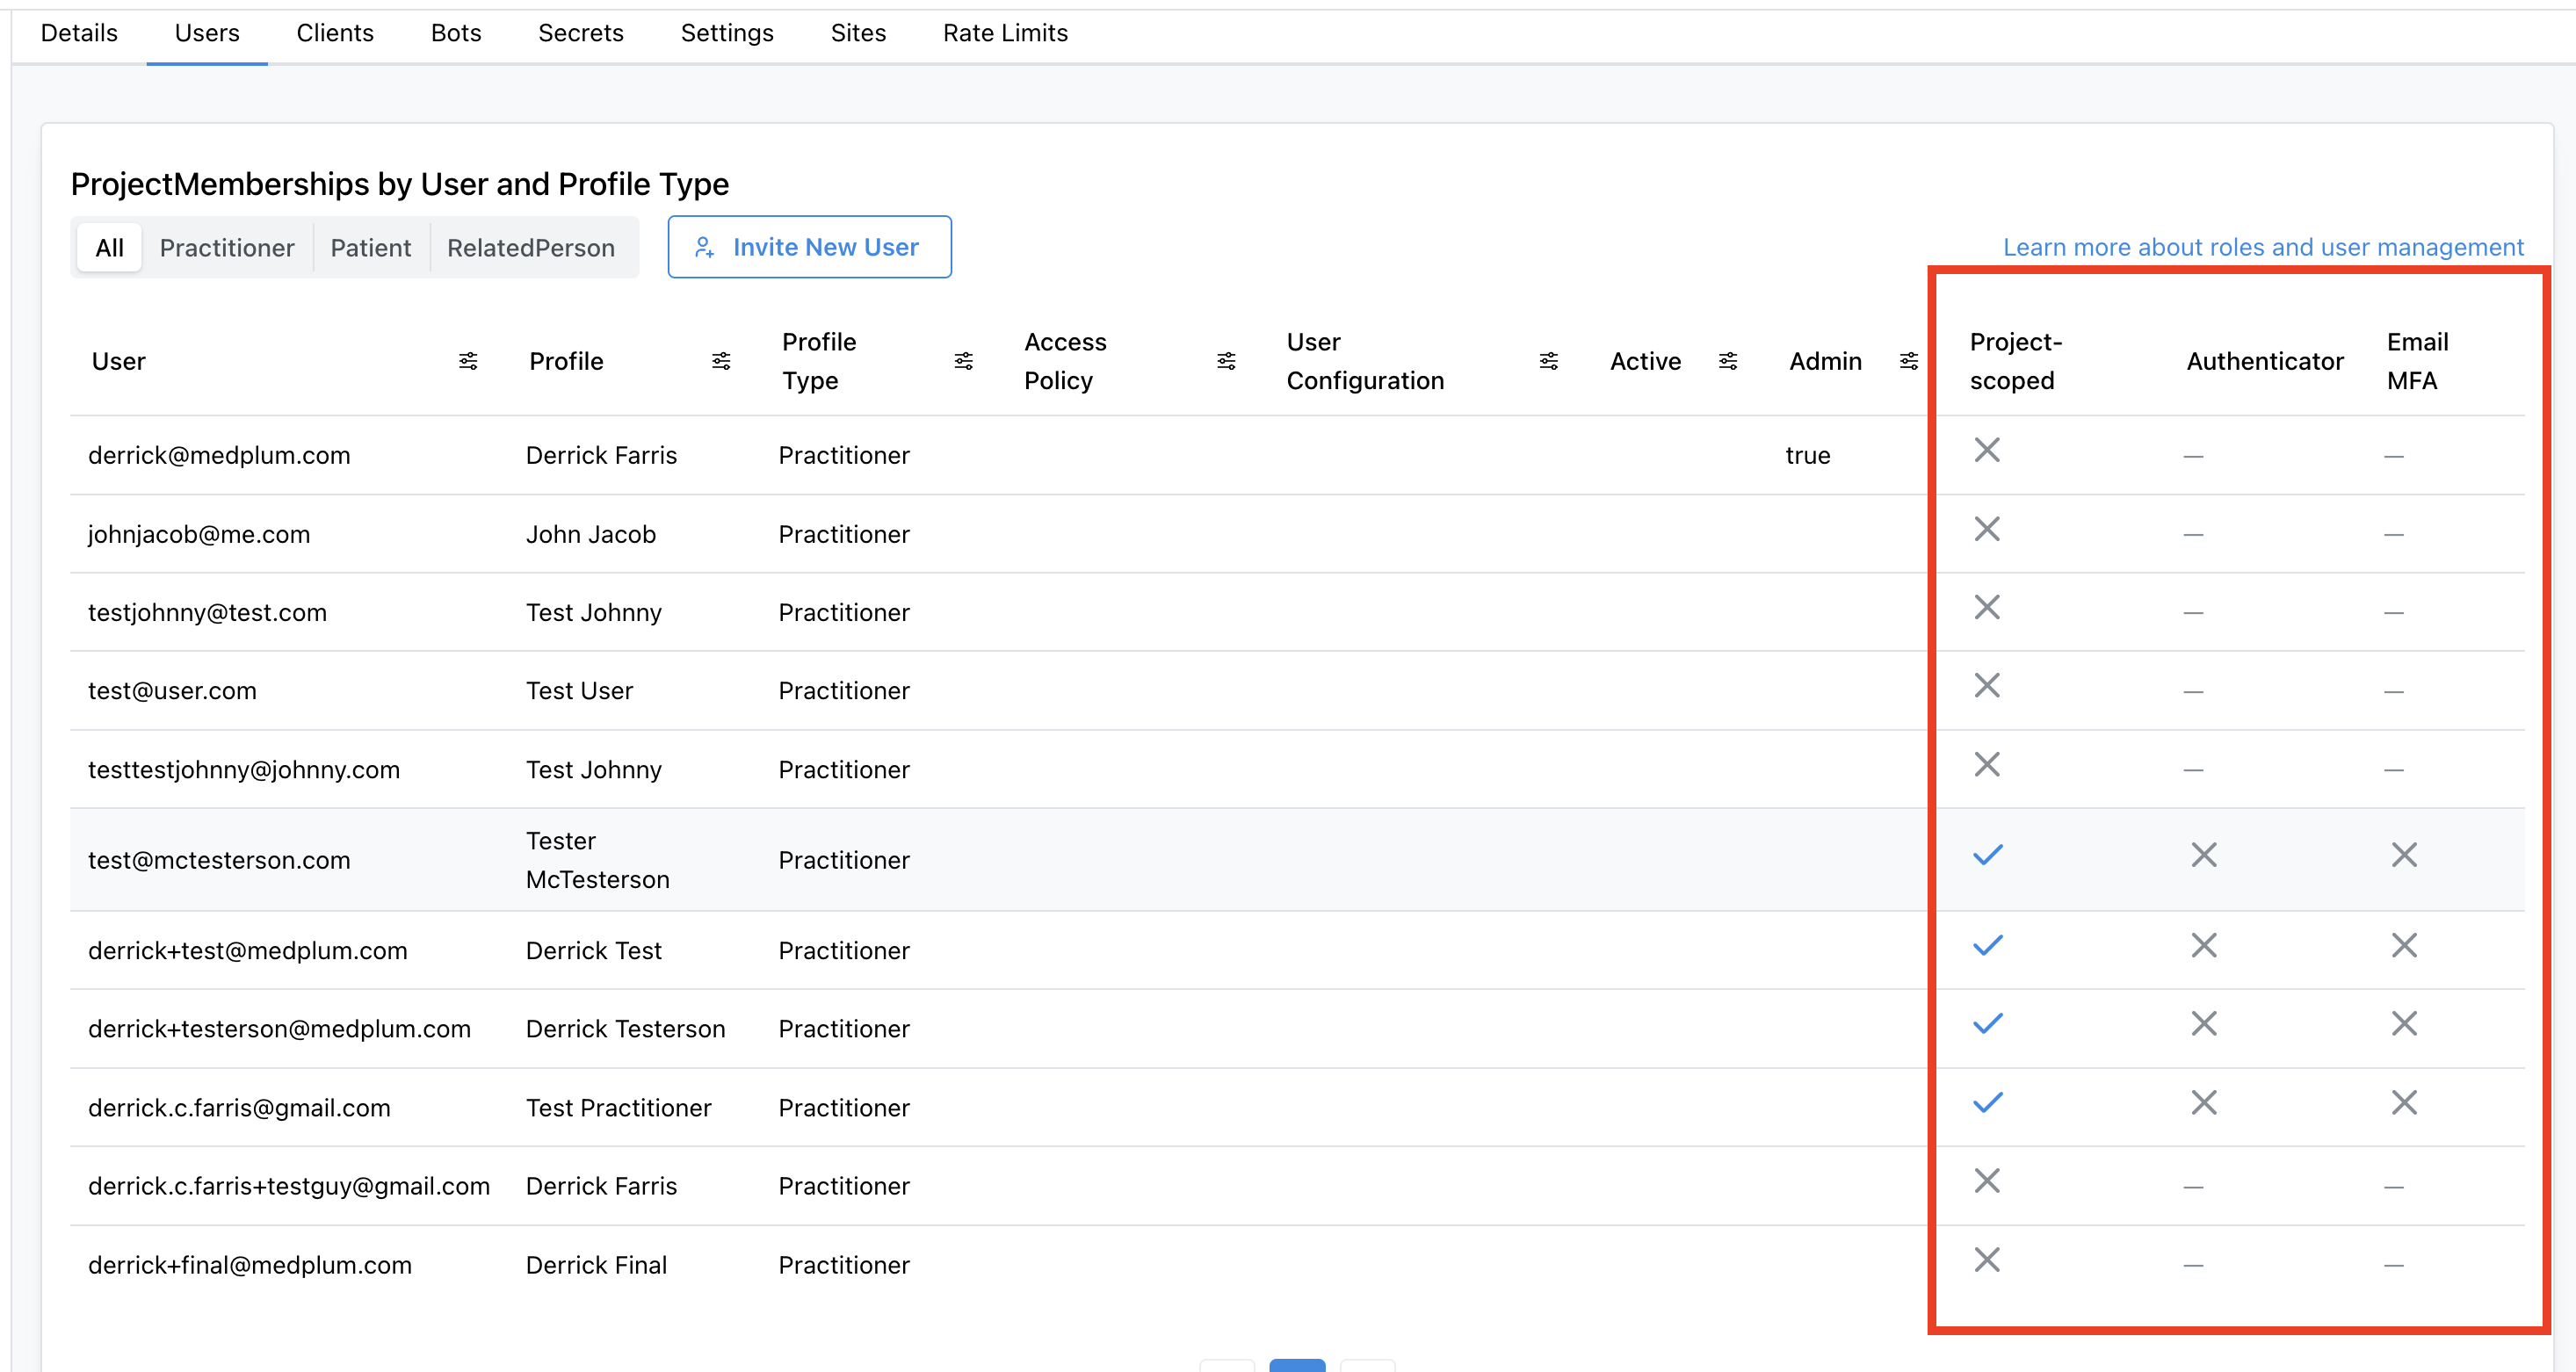Screen dimensions: 2576x1372
Task: Click the Invite New User button
Action: click(809, 247)
